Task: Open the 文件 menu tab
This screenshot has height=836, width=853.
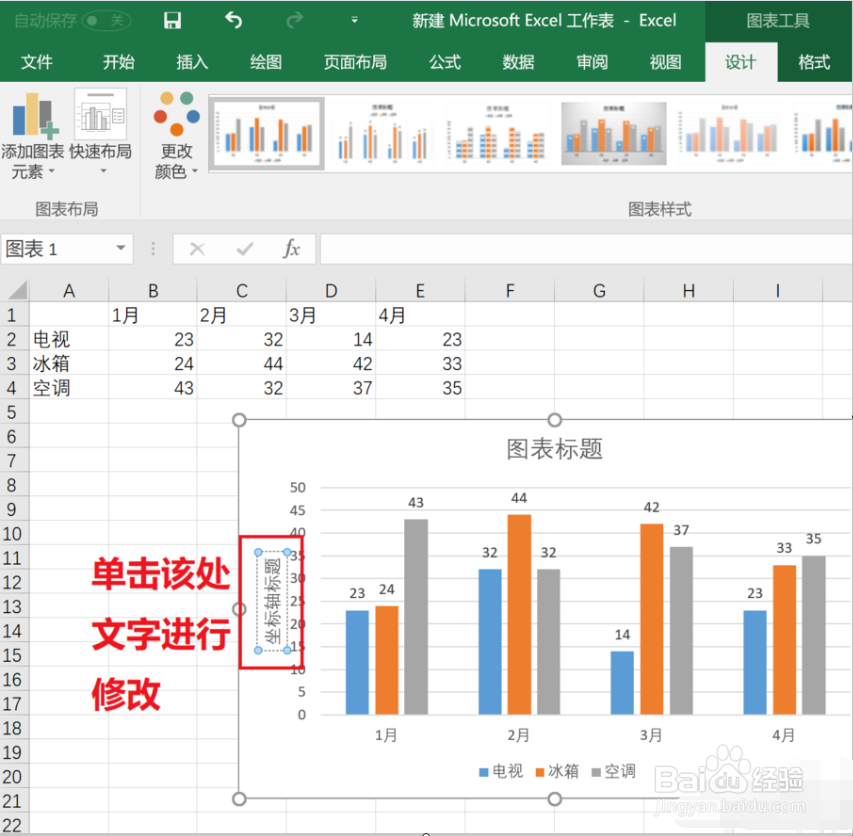Action: click(37, 62)
